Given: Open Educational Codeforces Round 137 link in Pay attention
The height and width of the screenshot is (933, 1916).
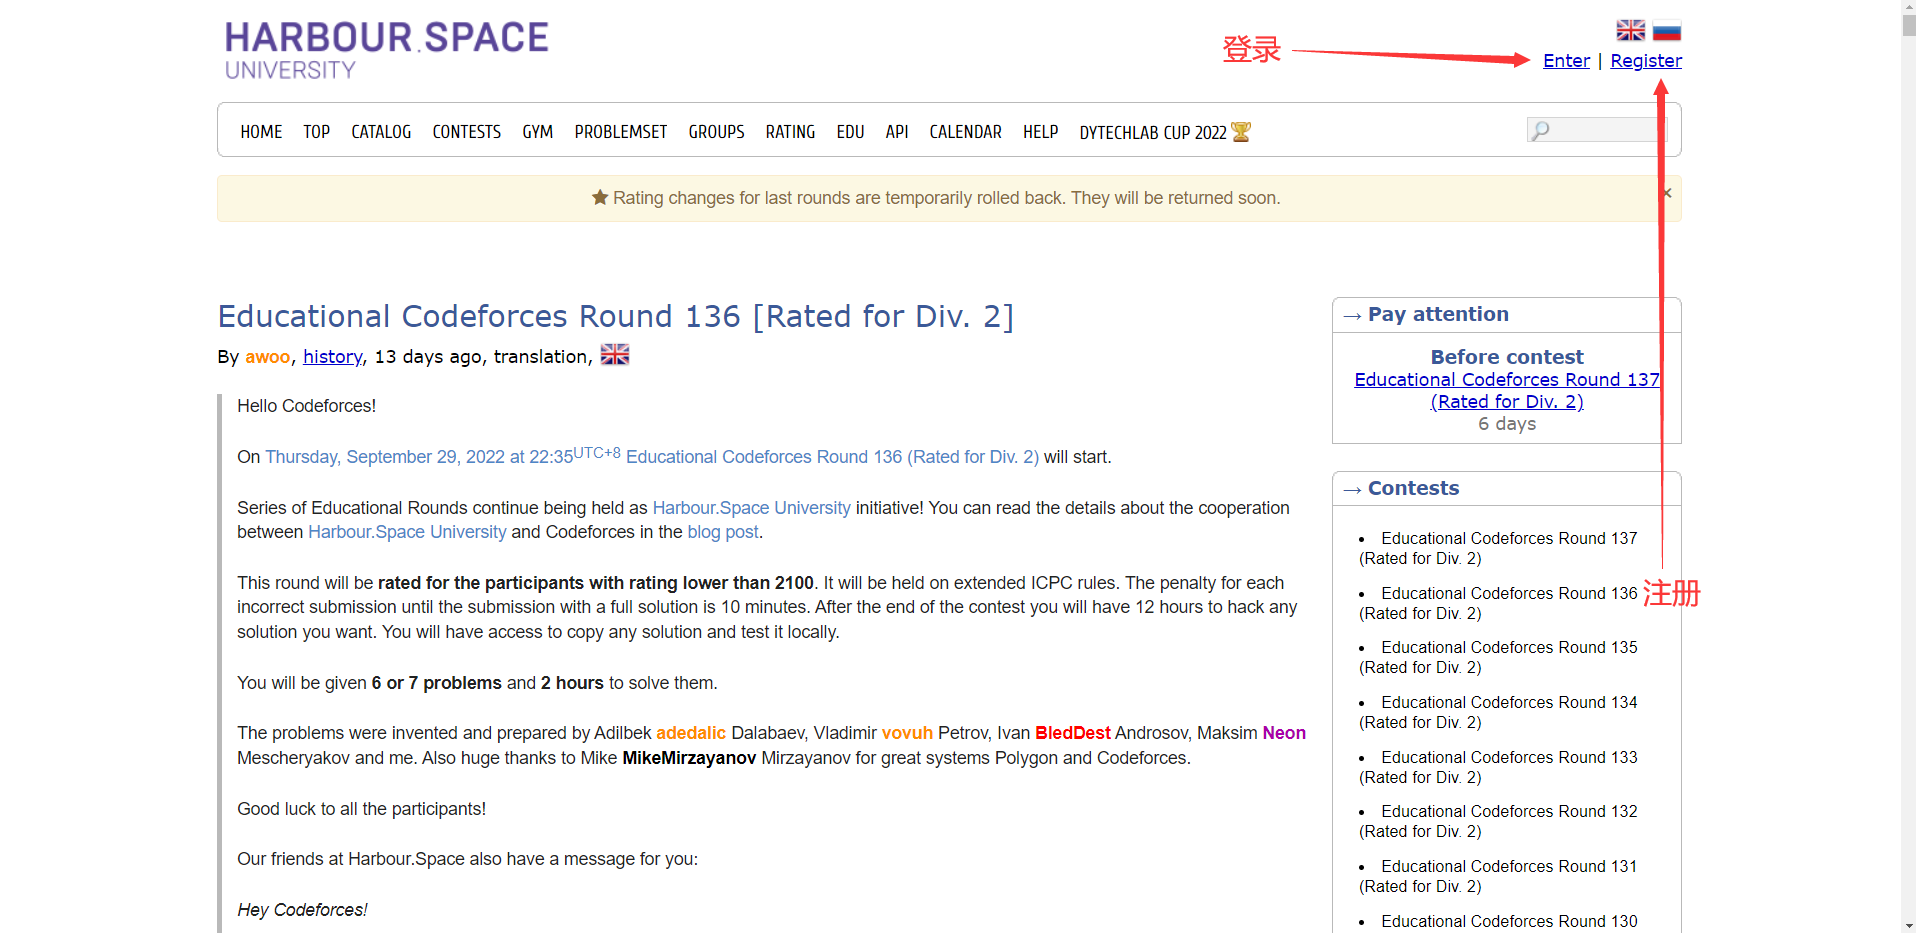Looking at the screenshot, I should tap(1507, 390).
